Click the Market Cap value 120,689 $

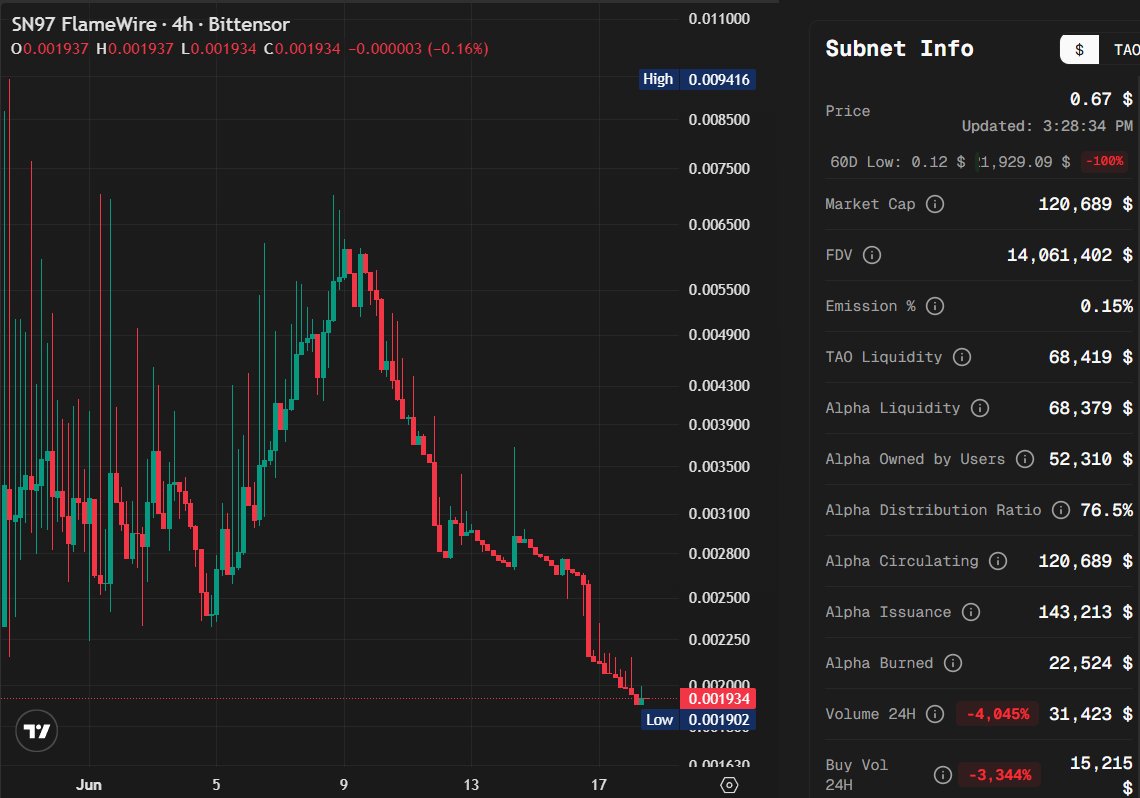pyautogui.click(x=1085, y=204)
